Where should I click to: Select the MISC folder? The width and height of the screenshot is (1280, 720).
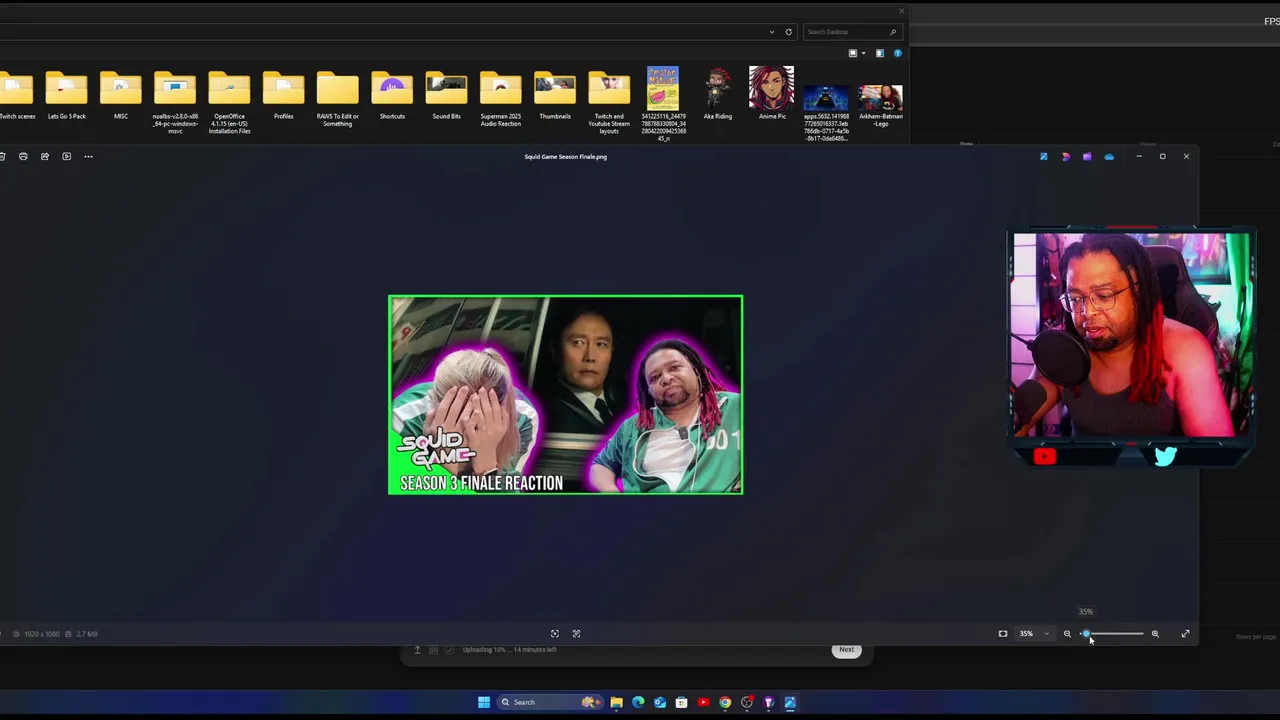[120, 97]
